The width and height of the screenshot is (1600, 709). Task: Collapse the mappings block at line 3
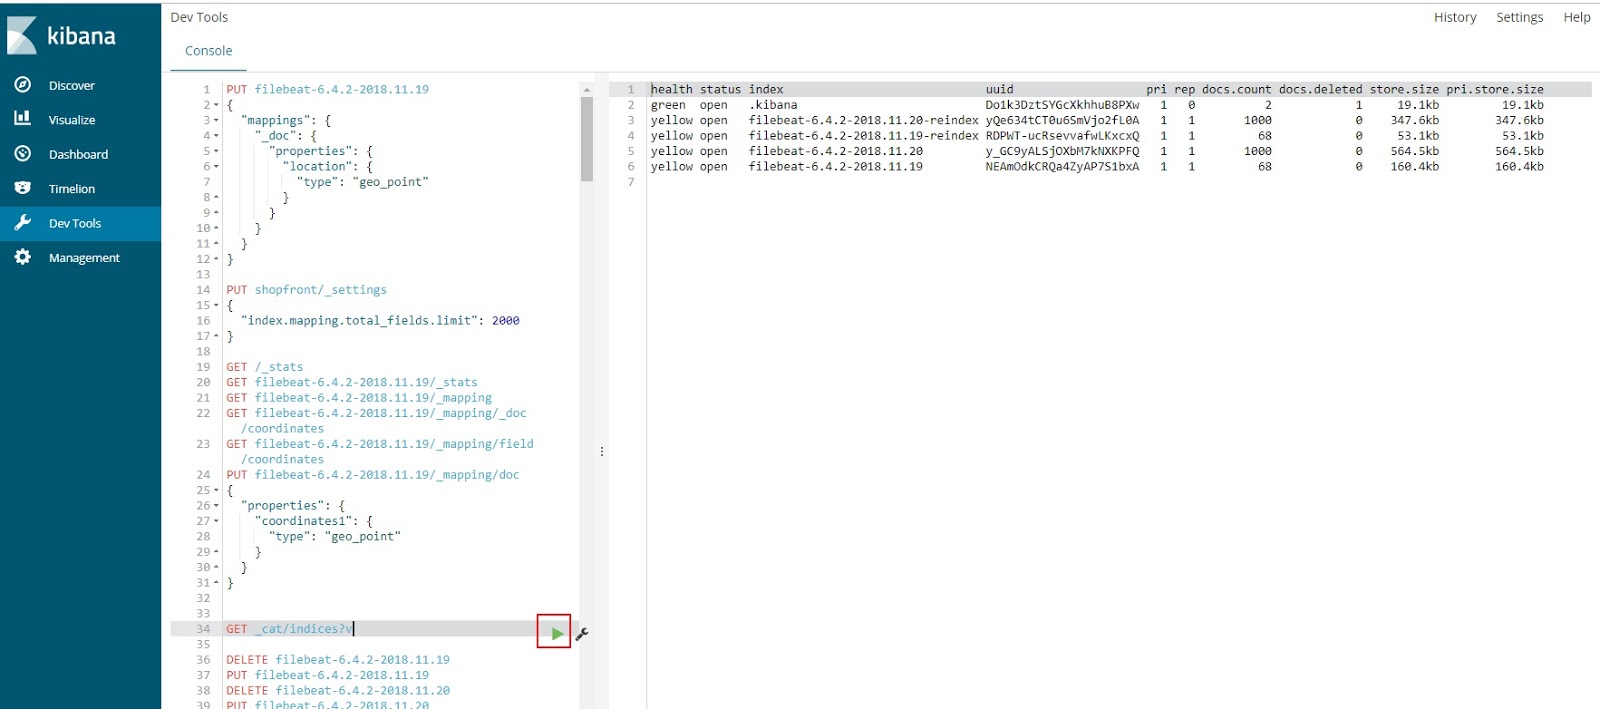(216, 120)
